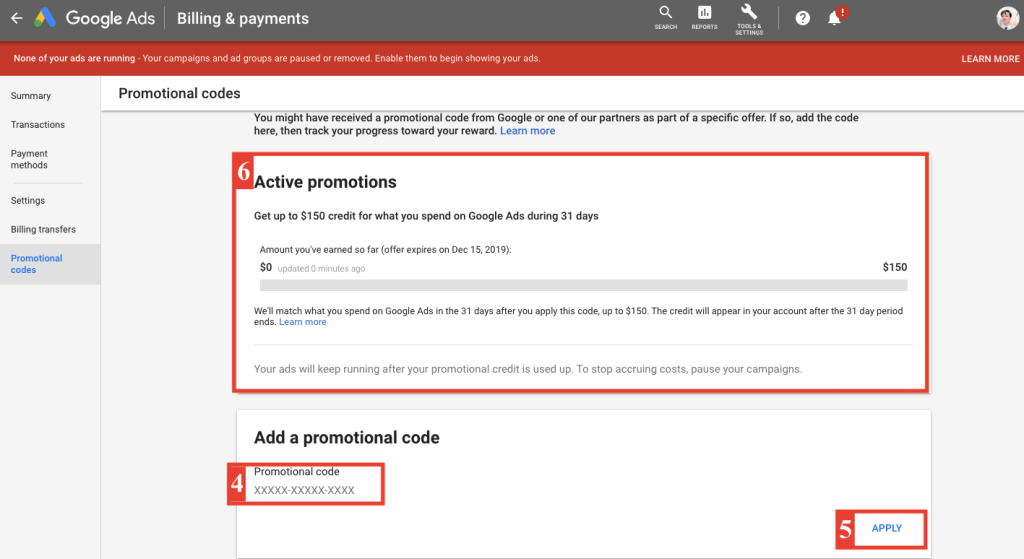Click the 'Your ads will keep running' notice
Viewport: 1024px width, 559px height.
pyautogui.click(x=528, y=369)
